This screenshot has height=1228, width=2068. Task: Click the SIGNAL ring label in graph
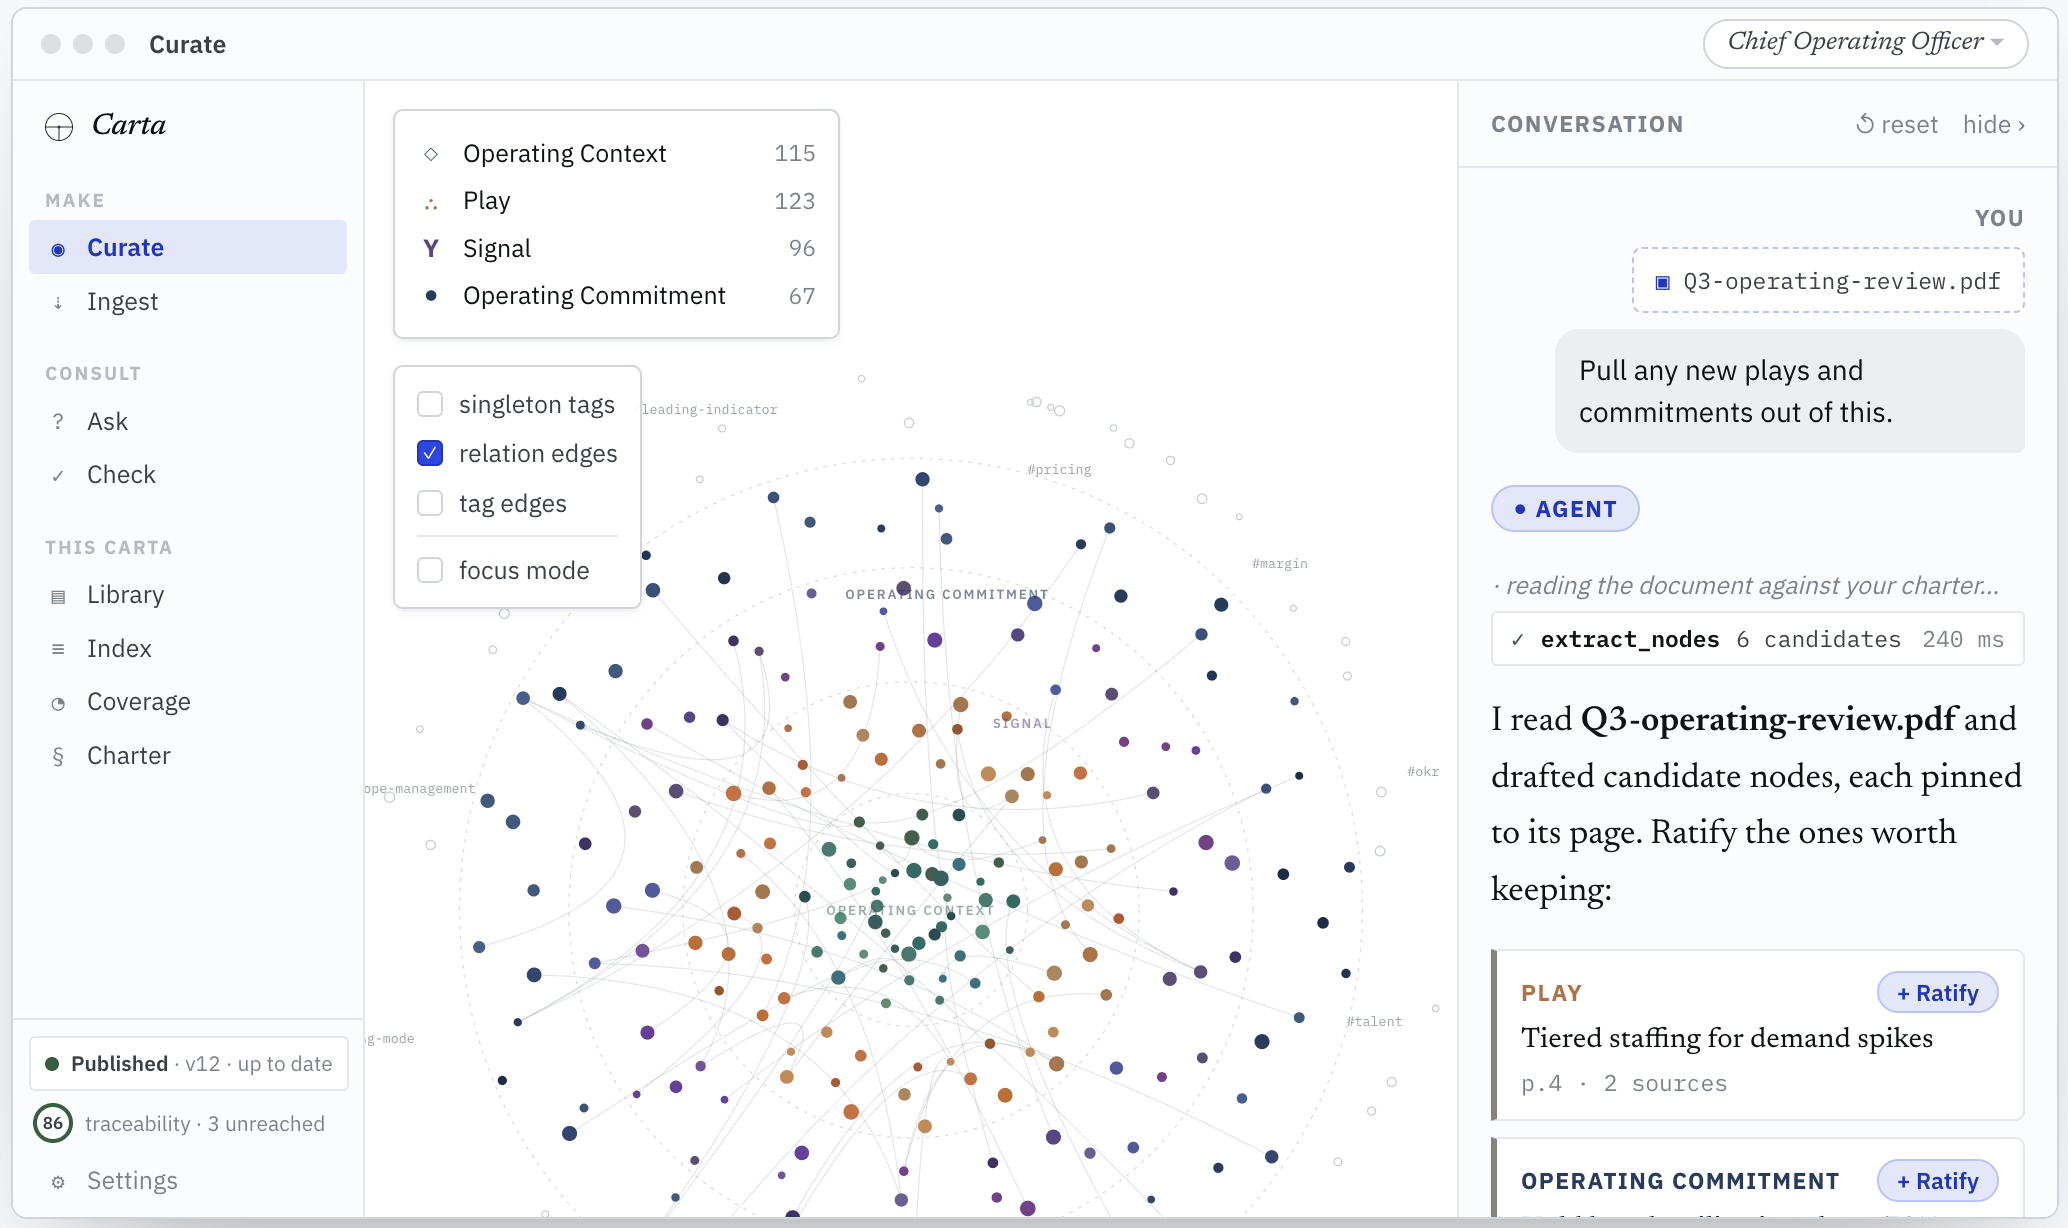[x=1021, y=723]
